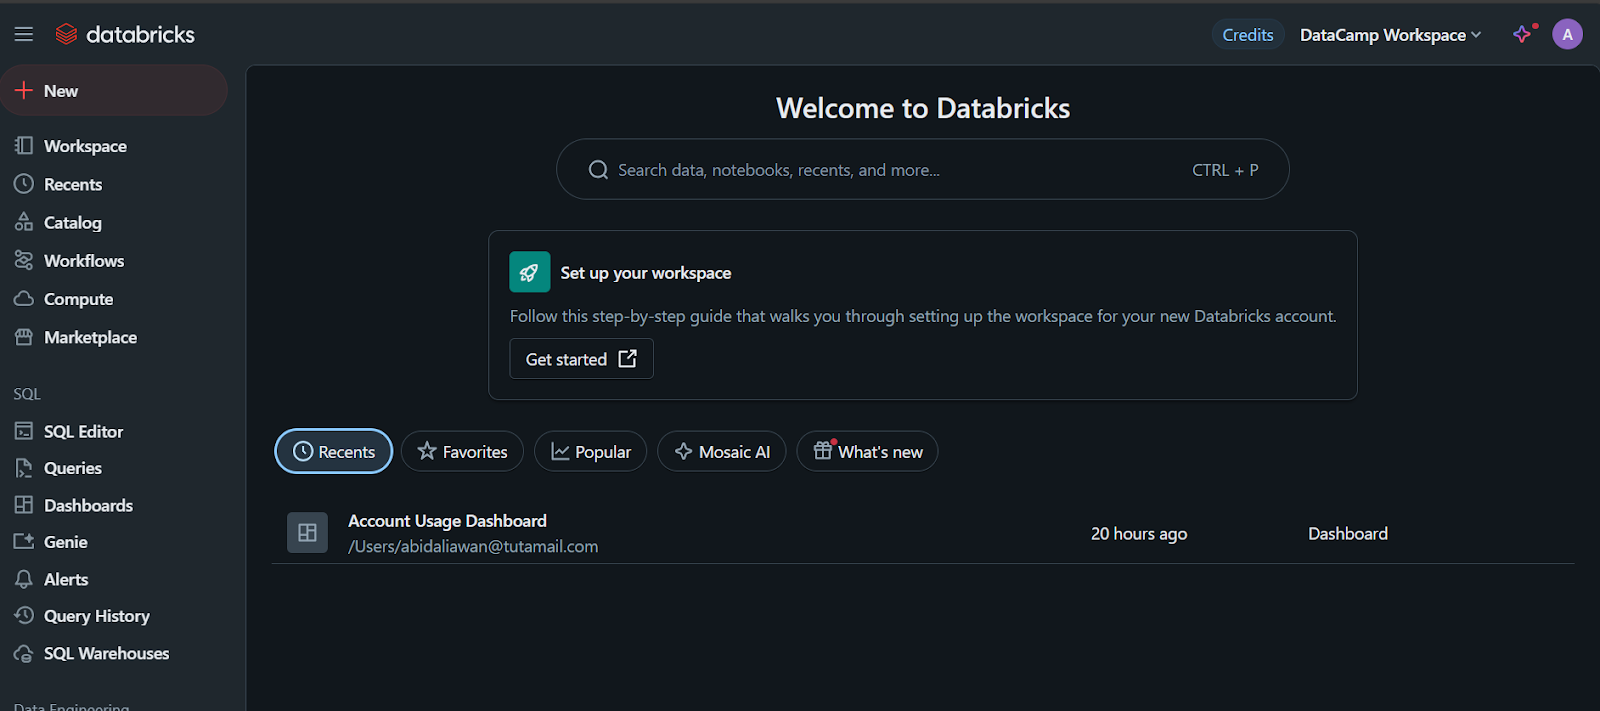Click the Workflows icon
The image size is (1600, 711).
click(x=24, y=260)
